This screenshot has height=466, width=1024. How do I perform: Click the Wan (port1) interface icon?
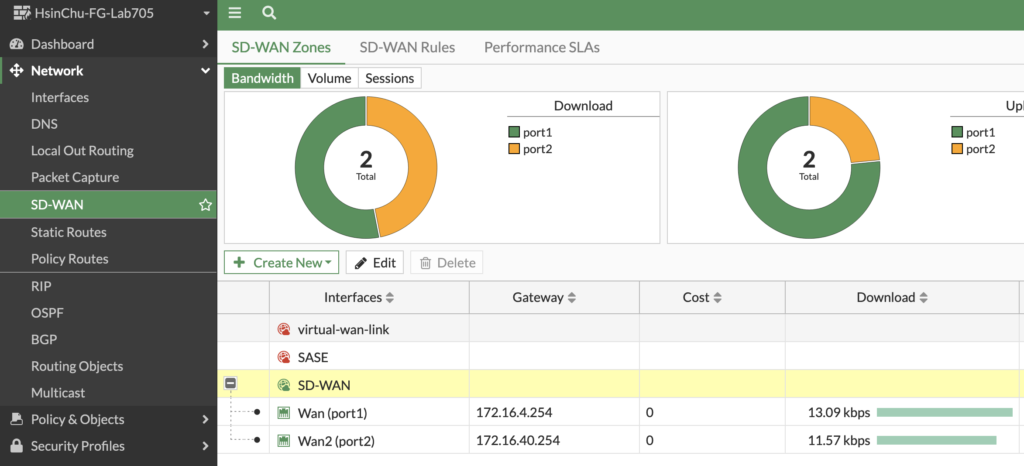pos(284,412)
